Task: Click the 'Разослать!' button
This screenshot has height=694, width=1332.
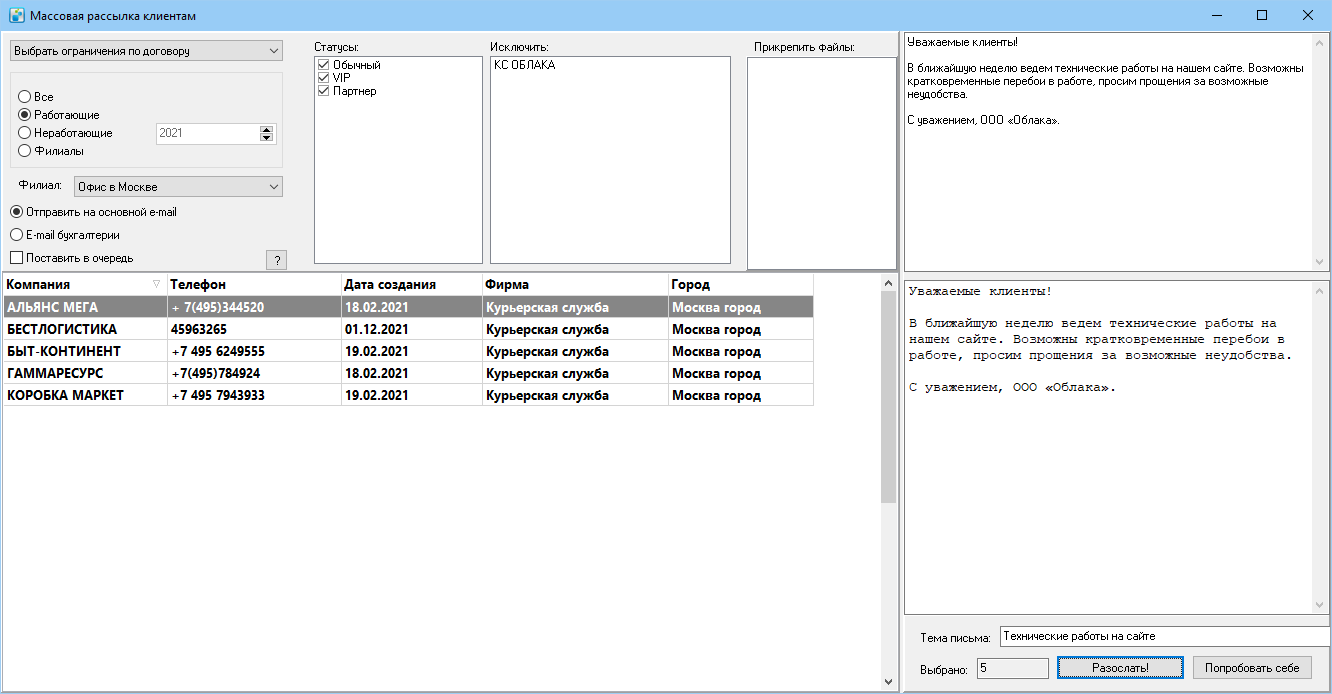Action: (1120, 668)
